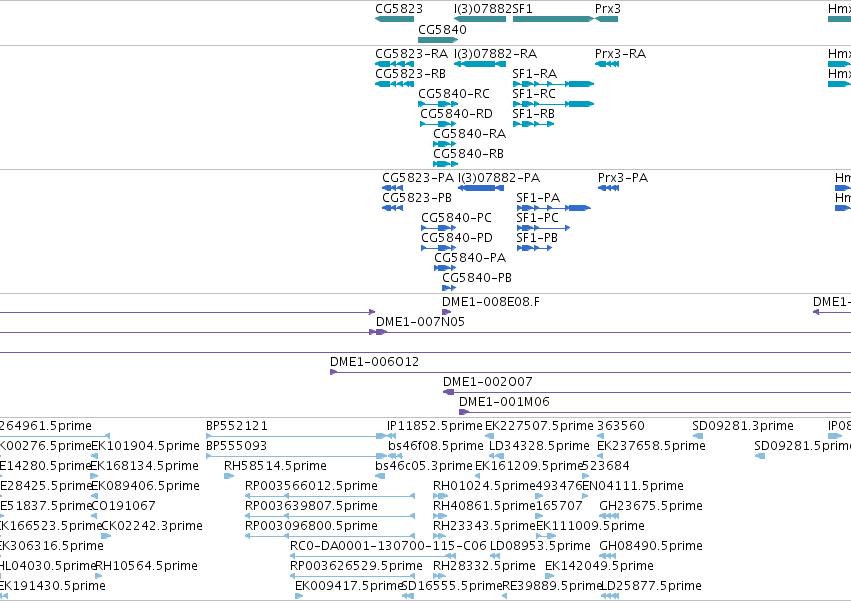Select EST SD09281.3prime

point(698,436)
